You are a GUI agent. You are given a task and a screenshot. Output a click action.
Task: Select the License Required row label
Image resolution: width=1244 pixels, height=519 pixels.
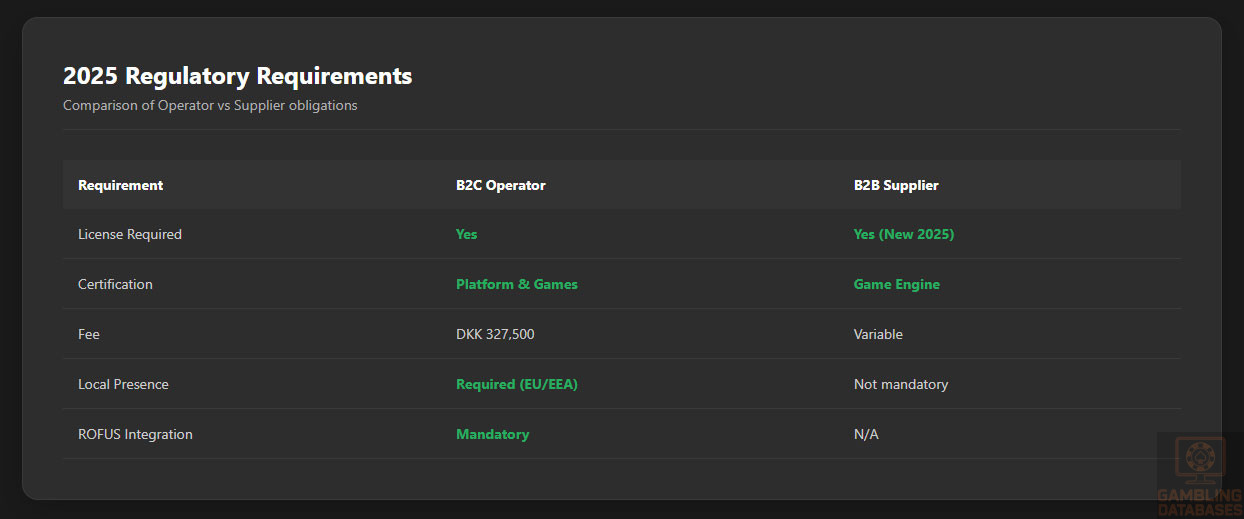(130, 234)
